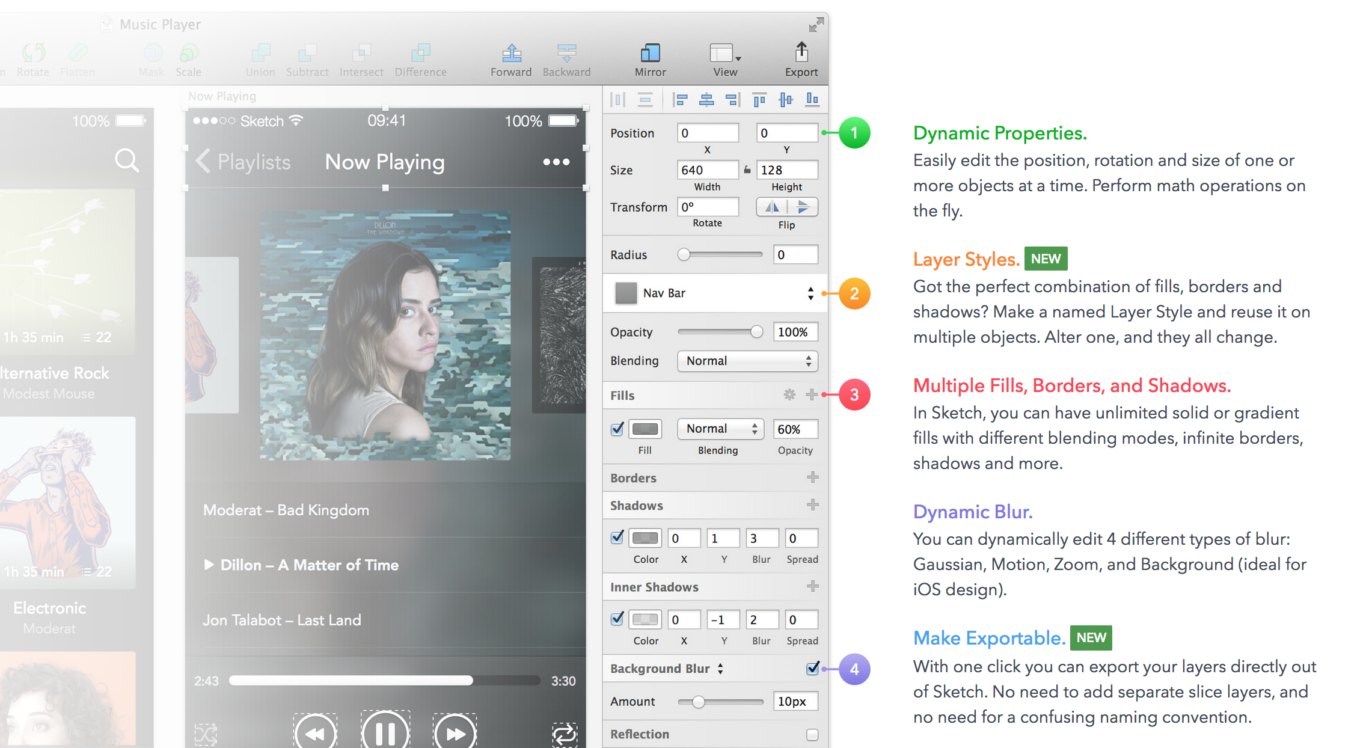The image size is (1366, 748).
Task: Flip the layer vertically
Action: [x=803, y=207]
